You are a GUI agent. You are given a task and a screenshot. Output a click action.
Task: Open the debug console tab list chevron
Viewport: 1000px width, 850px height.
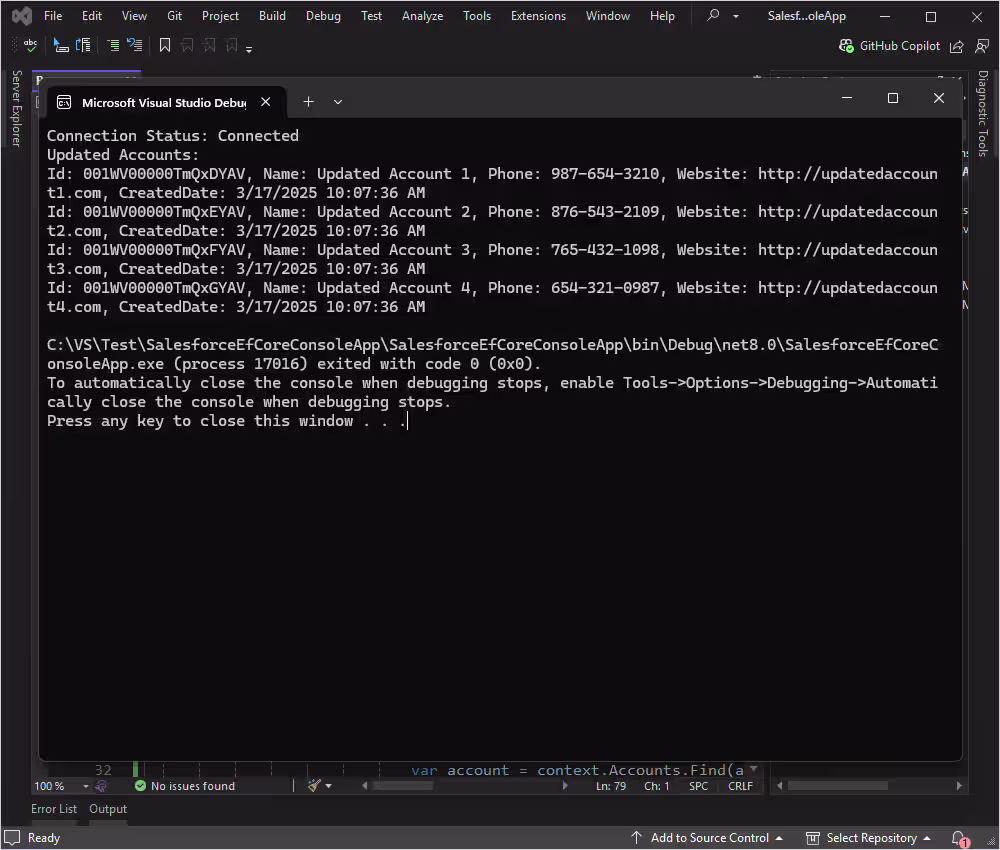(x=337, y=101)
